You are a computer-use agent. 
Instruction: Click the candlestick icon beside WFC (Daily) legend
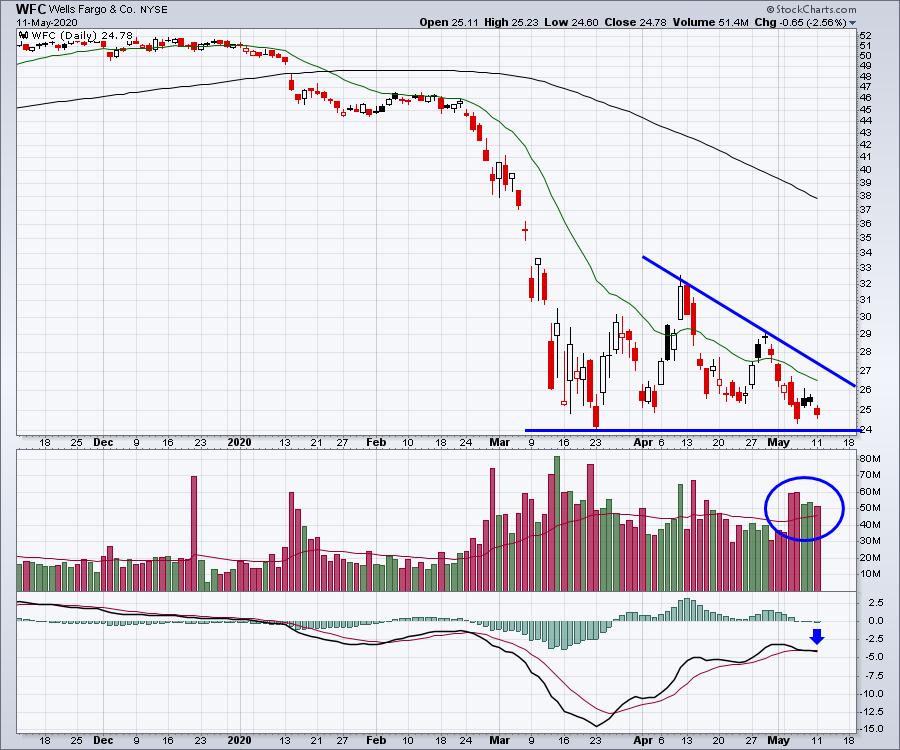click(x=21, y=36)
